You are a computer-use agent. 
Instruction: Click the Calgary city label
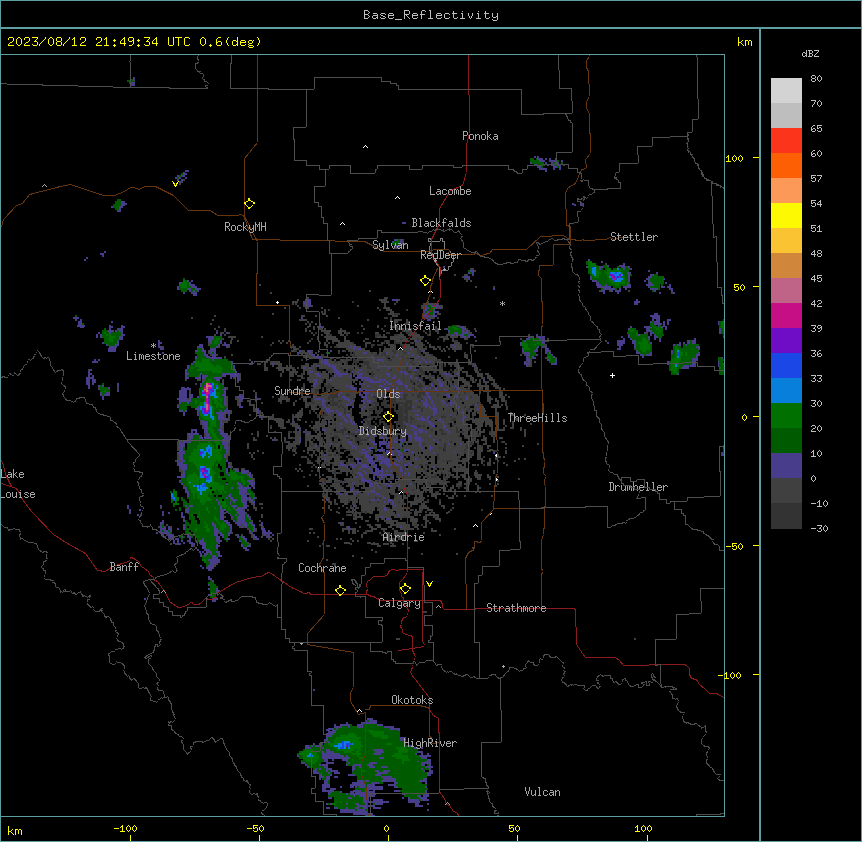[x=399, y=603]
